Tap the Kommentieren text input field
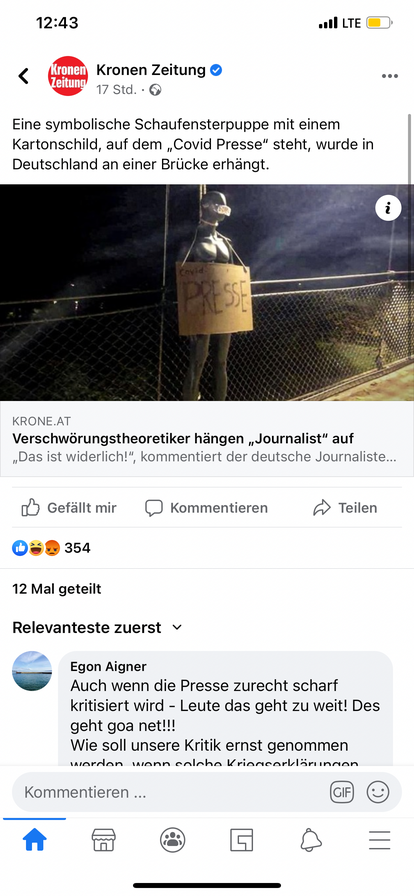 [170, 792]
